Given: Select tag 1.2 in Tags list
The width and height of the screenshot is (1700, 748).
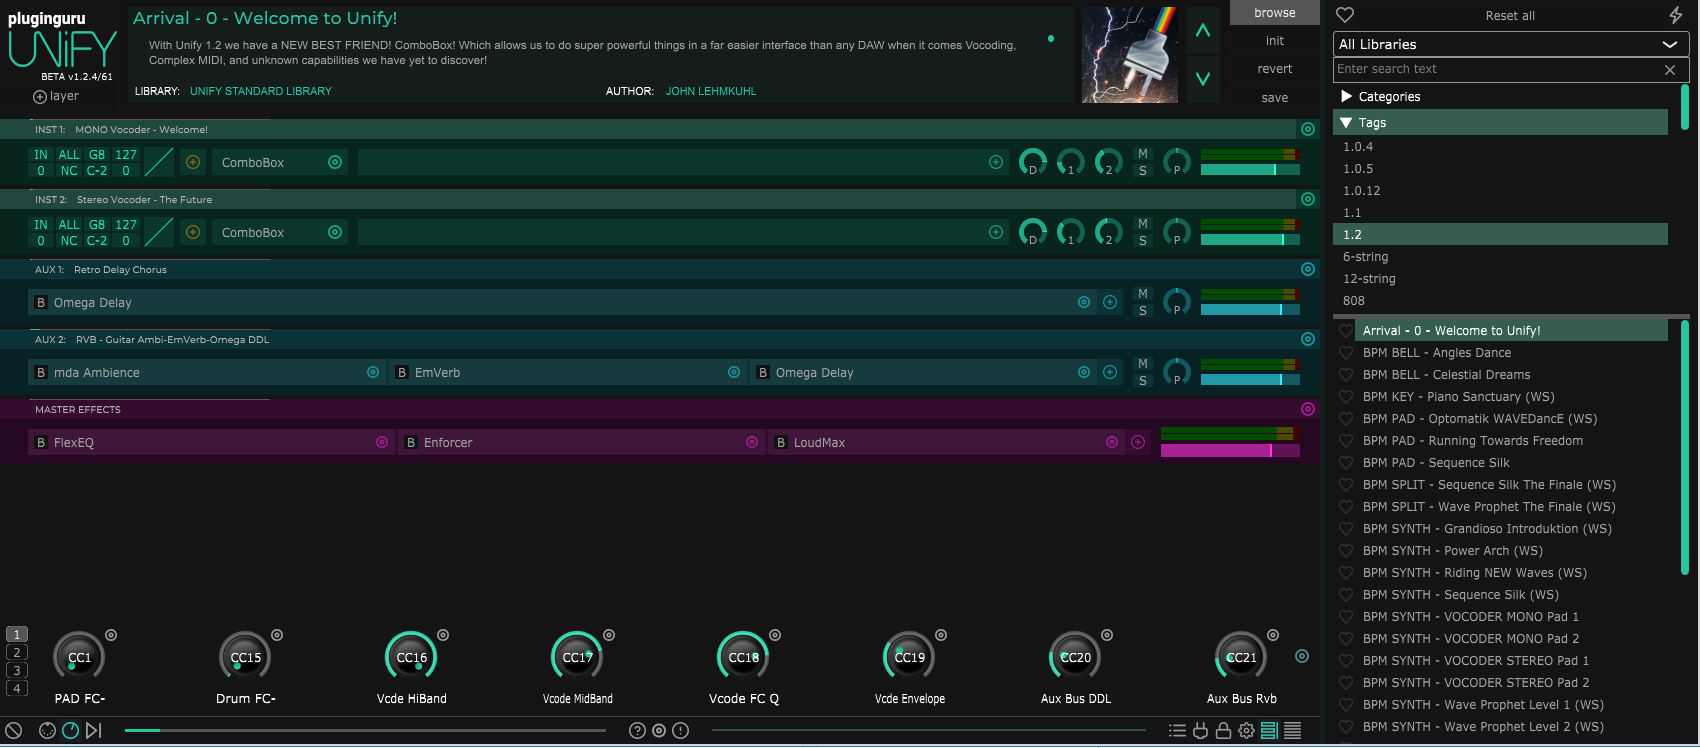Looking at the screenshot, I should coord(1500,234).
